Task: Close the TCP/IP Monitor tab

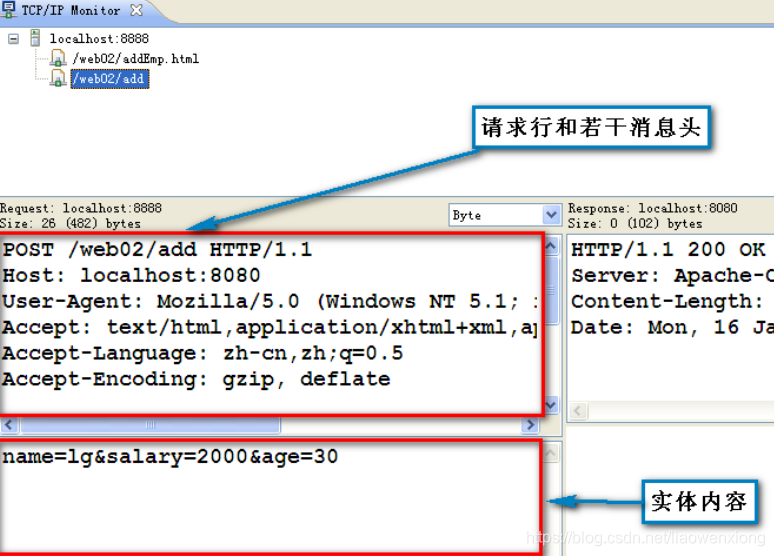Action: tap(136, 10)
